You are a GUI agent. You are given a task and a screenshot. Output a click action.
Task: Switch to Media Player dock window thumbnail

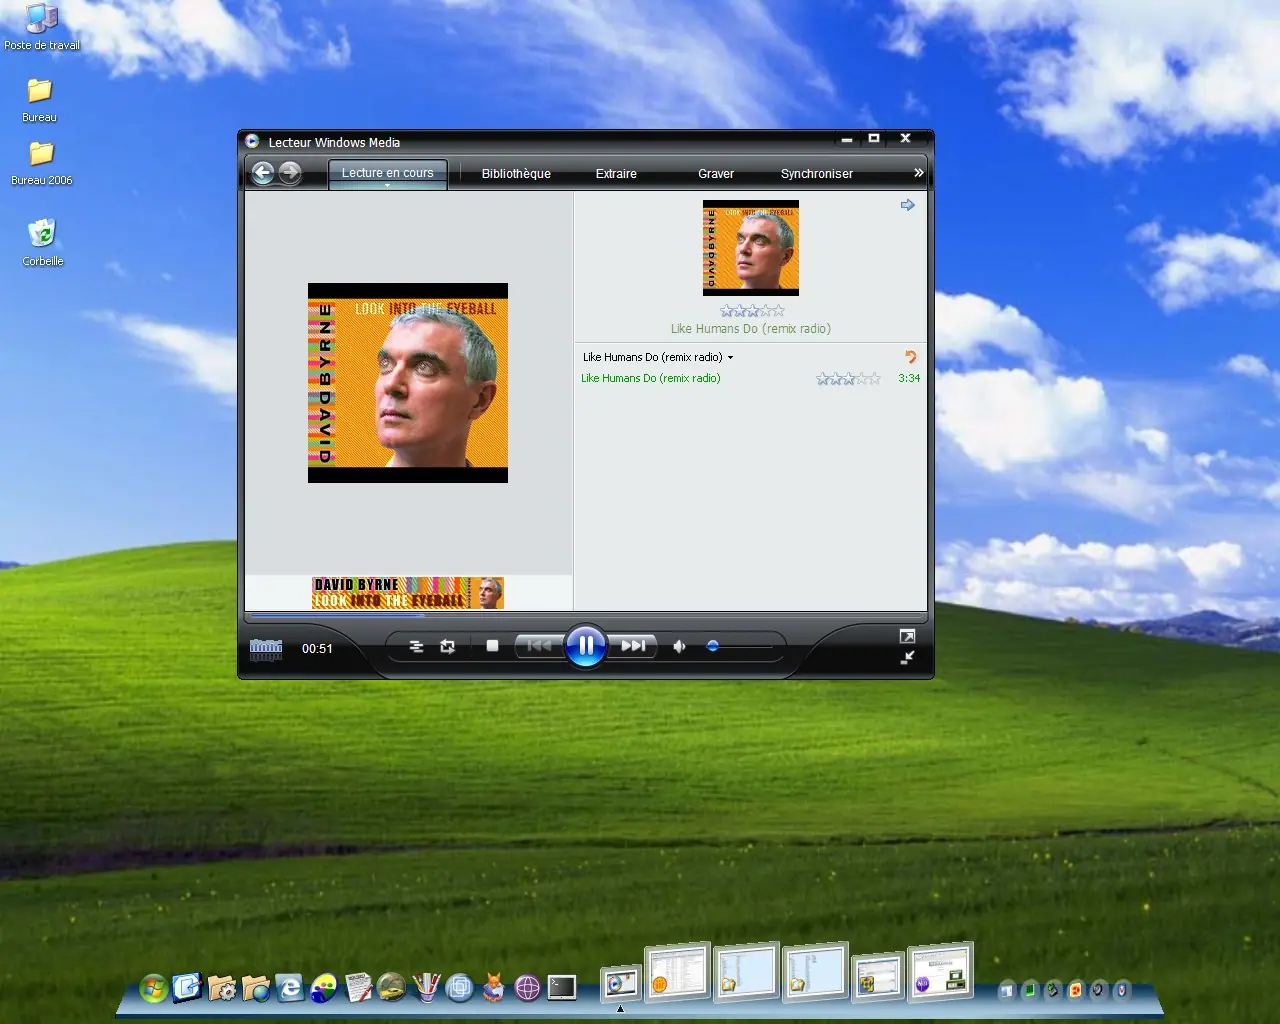(620, 984)
